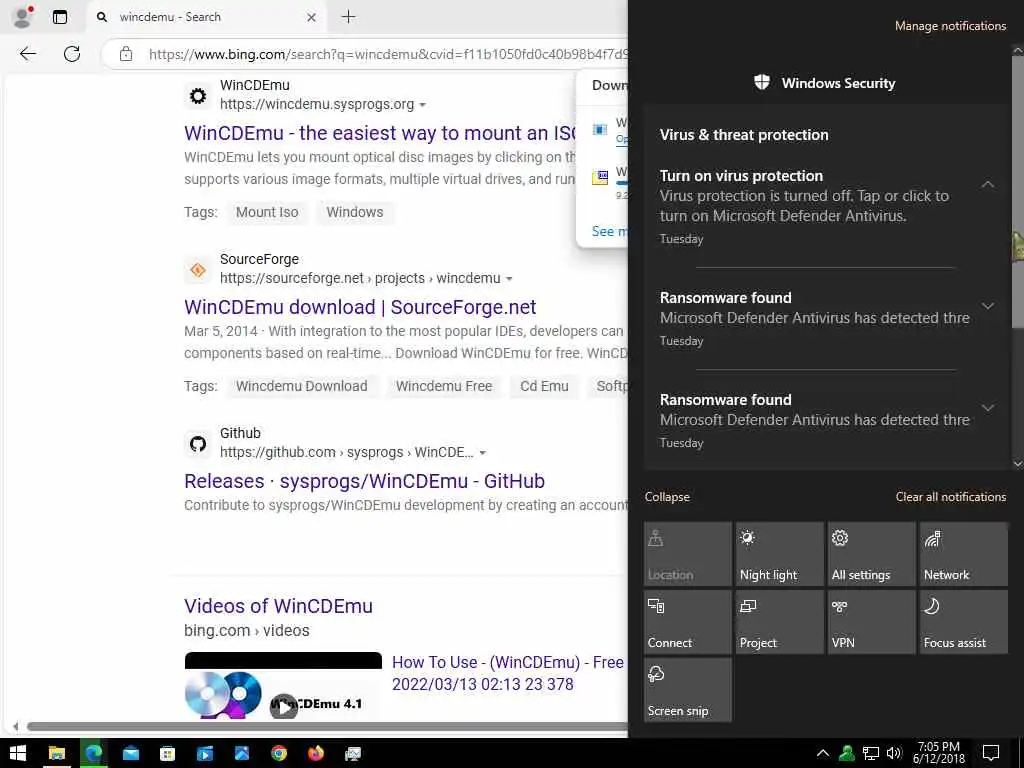
Task: Expand the first Ransomware found notification
Action: coord(988,306)
